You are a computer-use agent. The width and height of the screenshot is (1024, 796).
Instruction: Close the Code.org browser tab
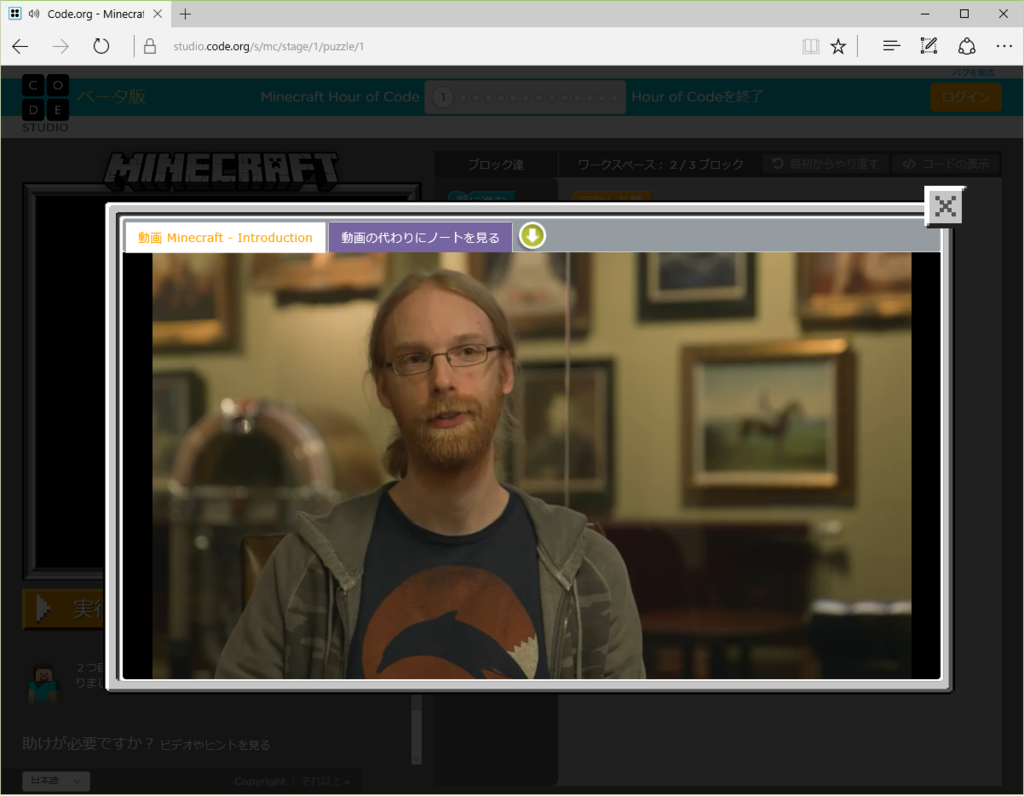click(x=157, y=14)
